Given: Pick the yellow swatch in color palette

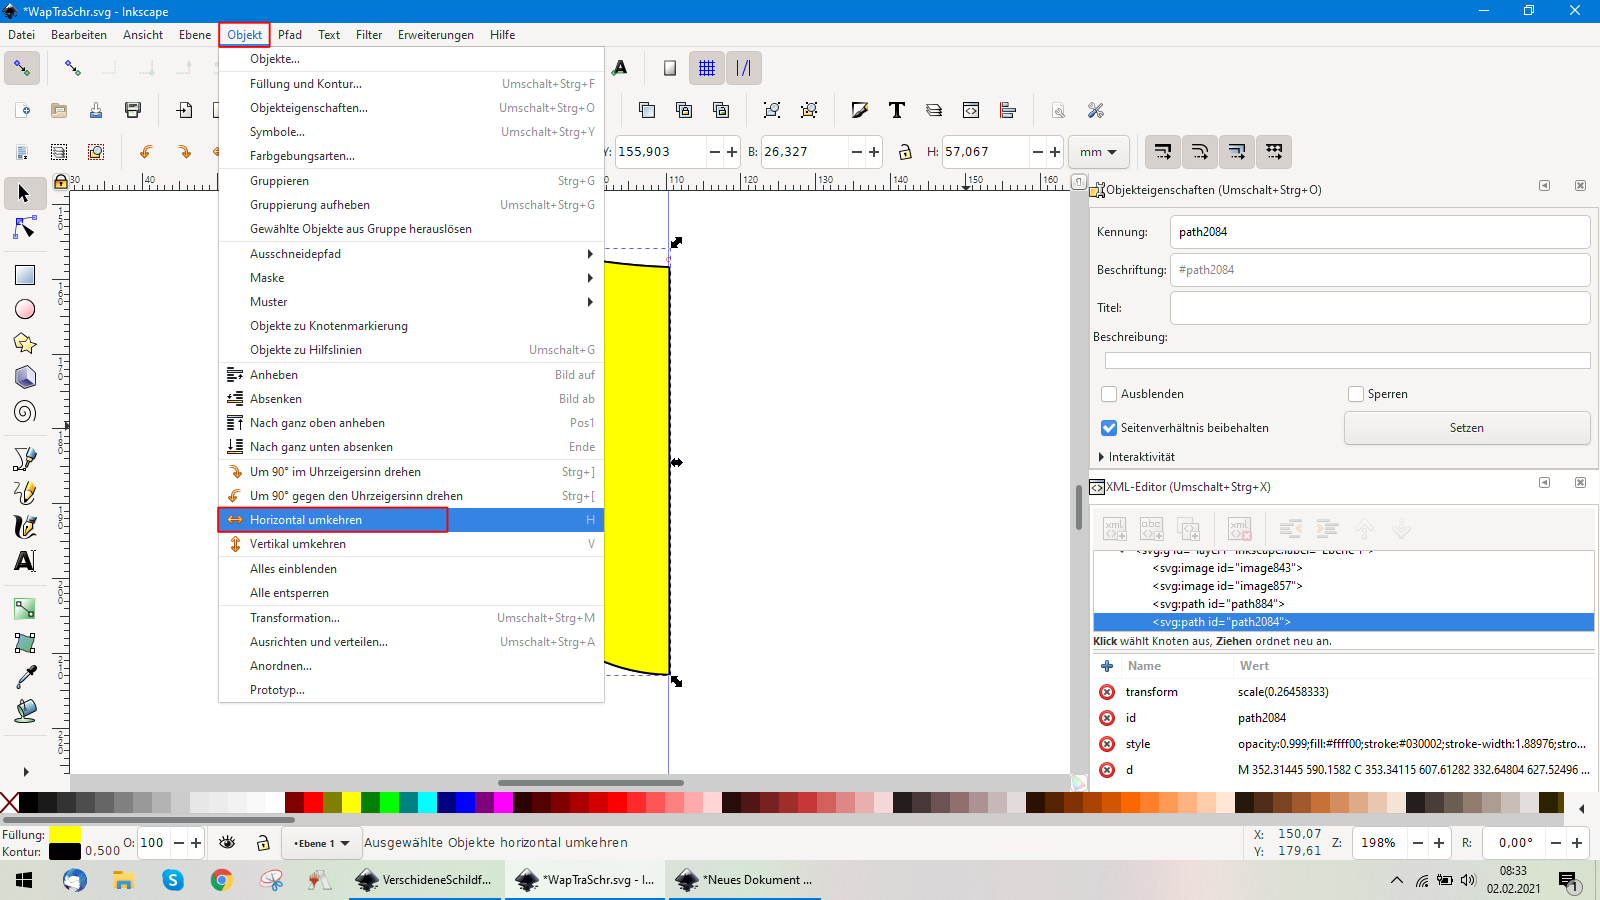Looking at the screenshot, I should point(351,802).
